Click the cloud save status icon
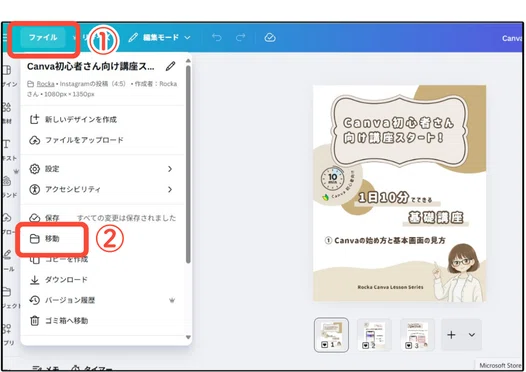Screen dimensions: 526x372 click(270, 38)
